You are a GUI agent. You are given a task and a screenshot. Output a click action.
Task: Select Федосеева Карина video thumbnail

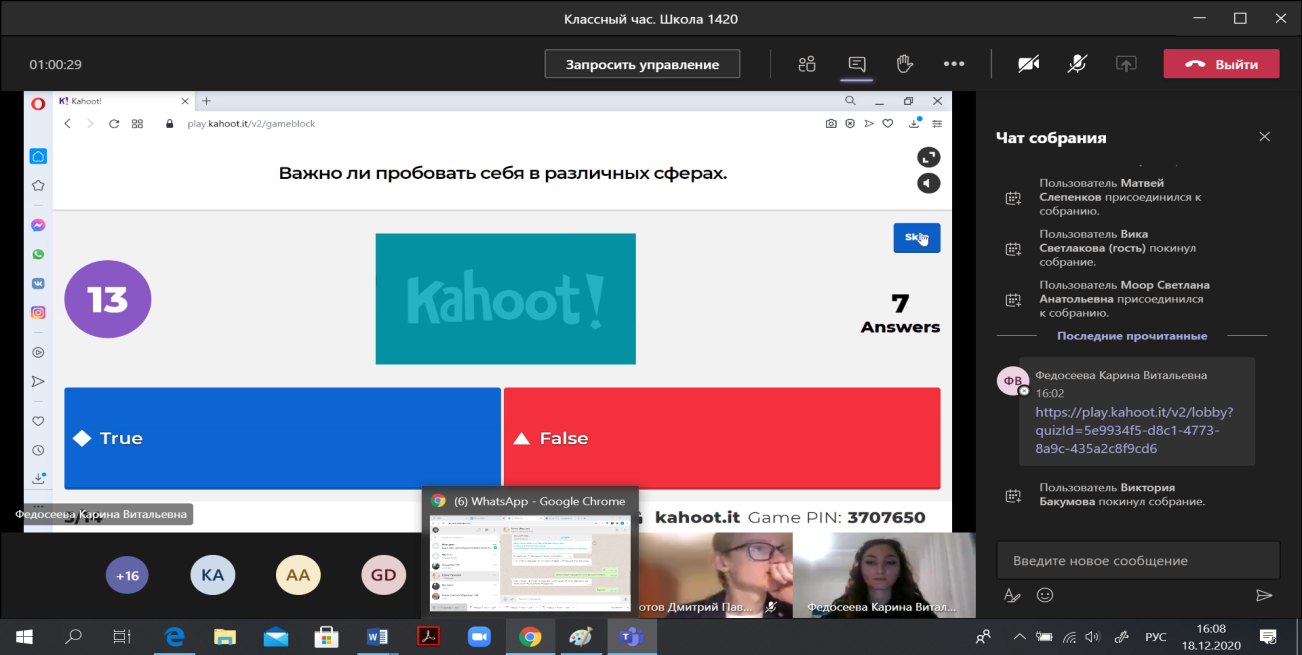tap(884, 574)
